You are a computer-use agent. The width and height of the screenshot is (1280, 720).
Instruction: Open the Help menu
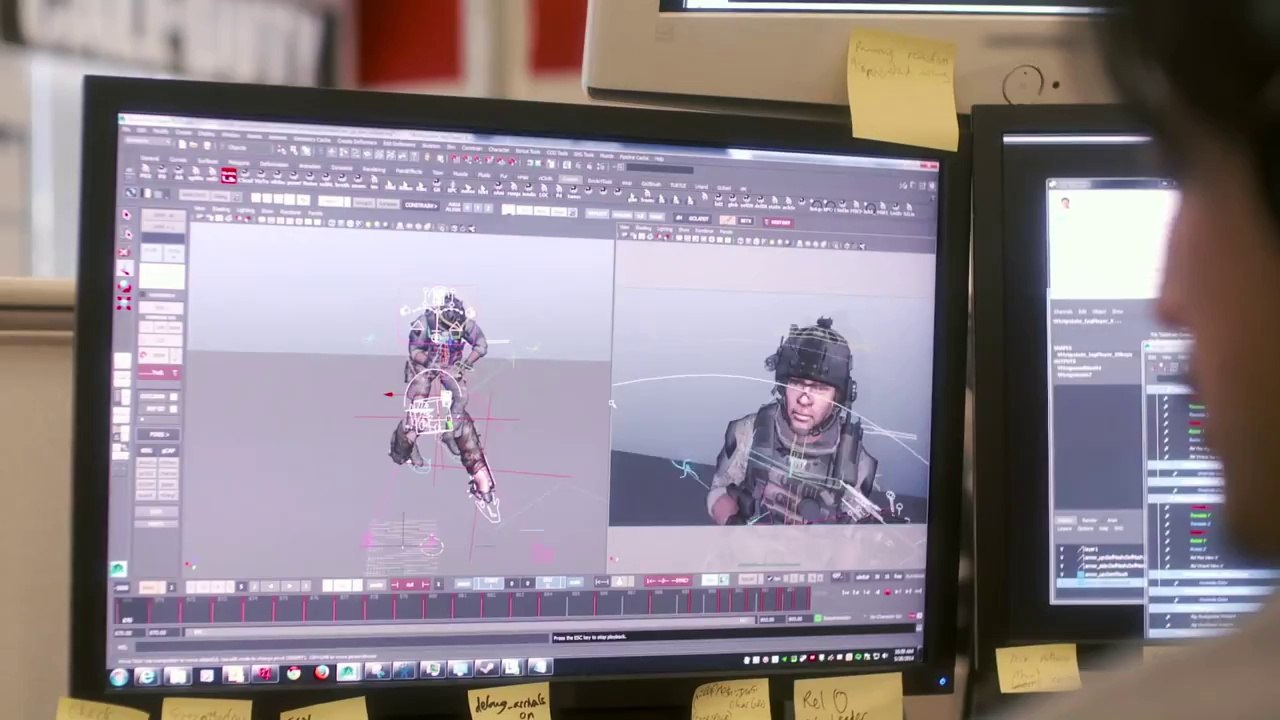(x=659, y=159)
